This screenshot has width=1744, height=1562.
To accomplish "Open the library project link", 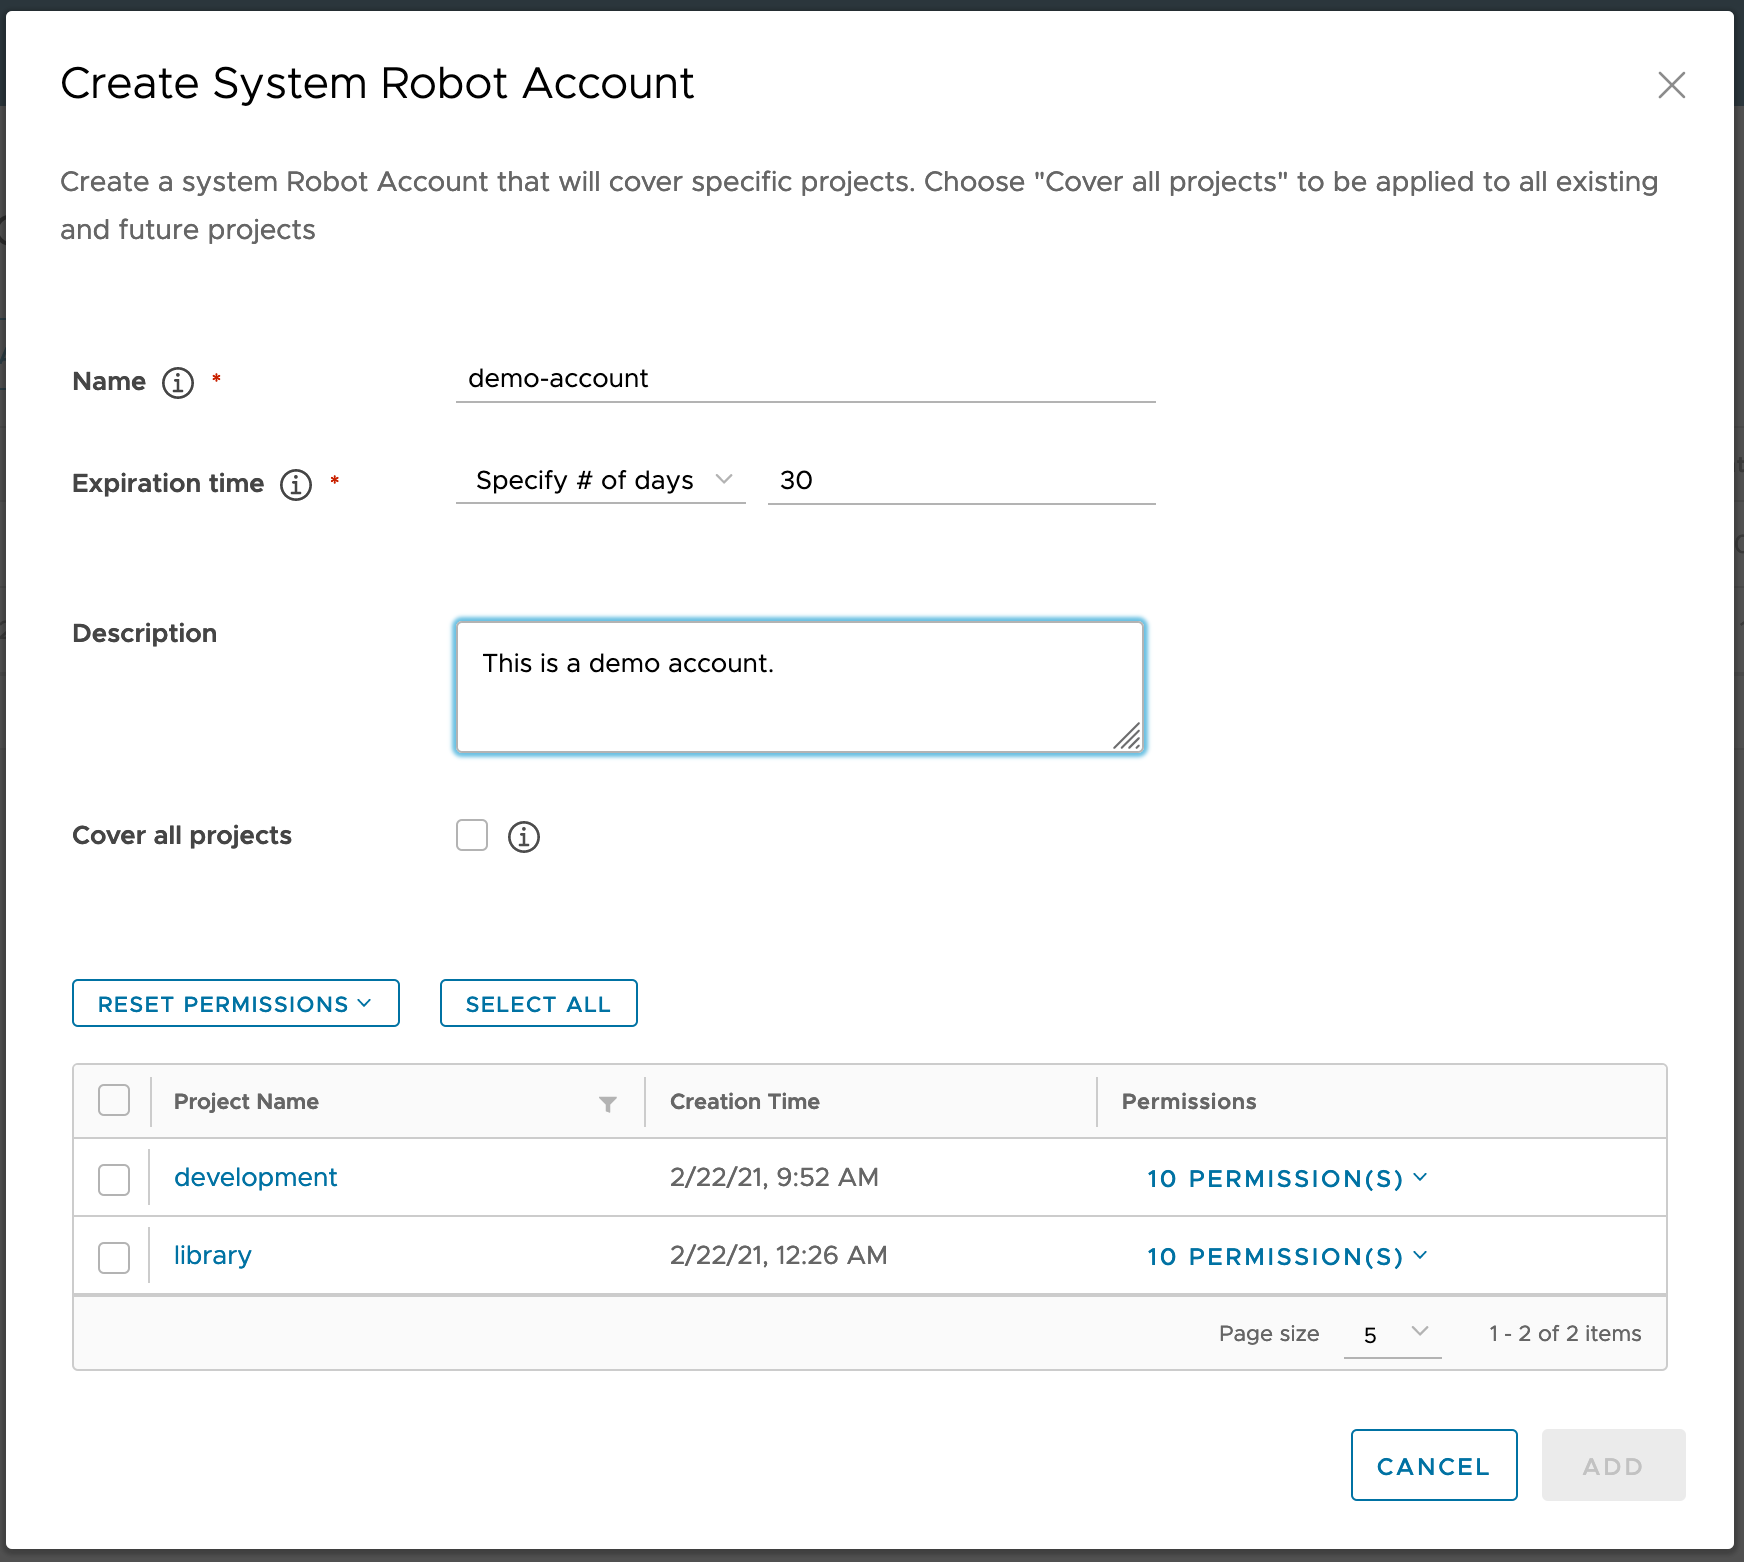I will pos(213,1255).
